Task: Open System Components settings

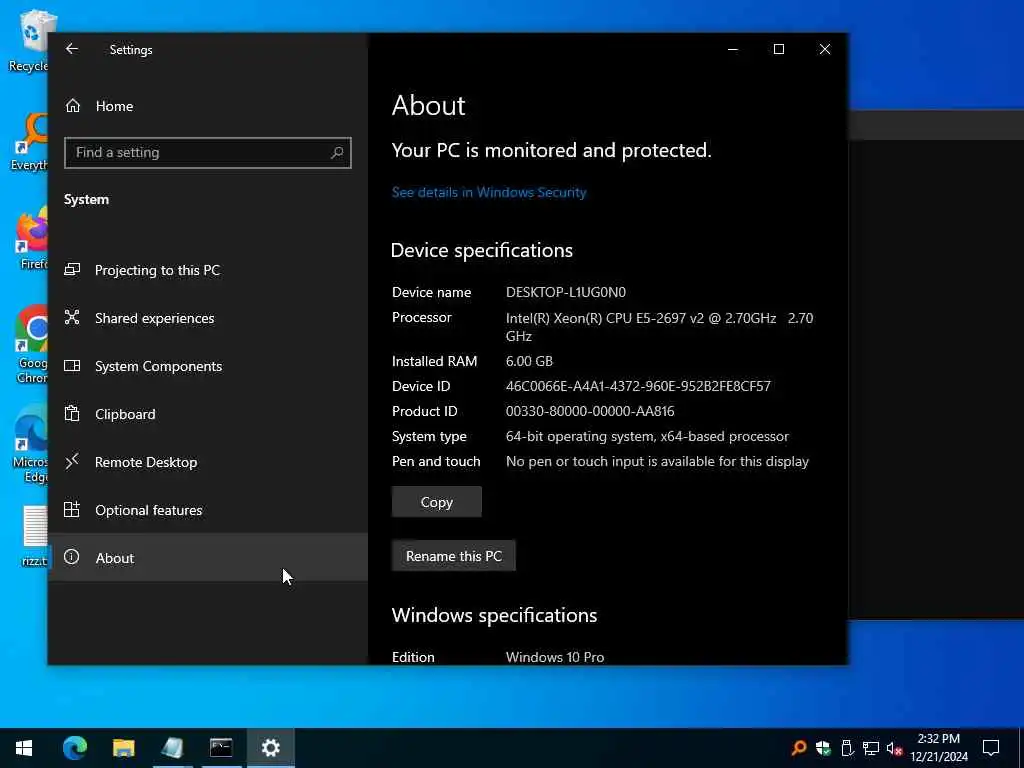Action: (x=208, y=366)
